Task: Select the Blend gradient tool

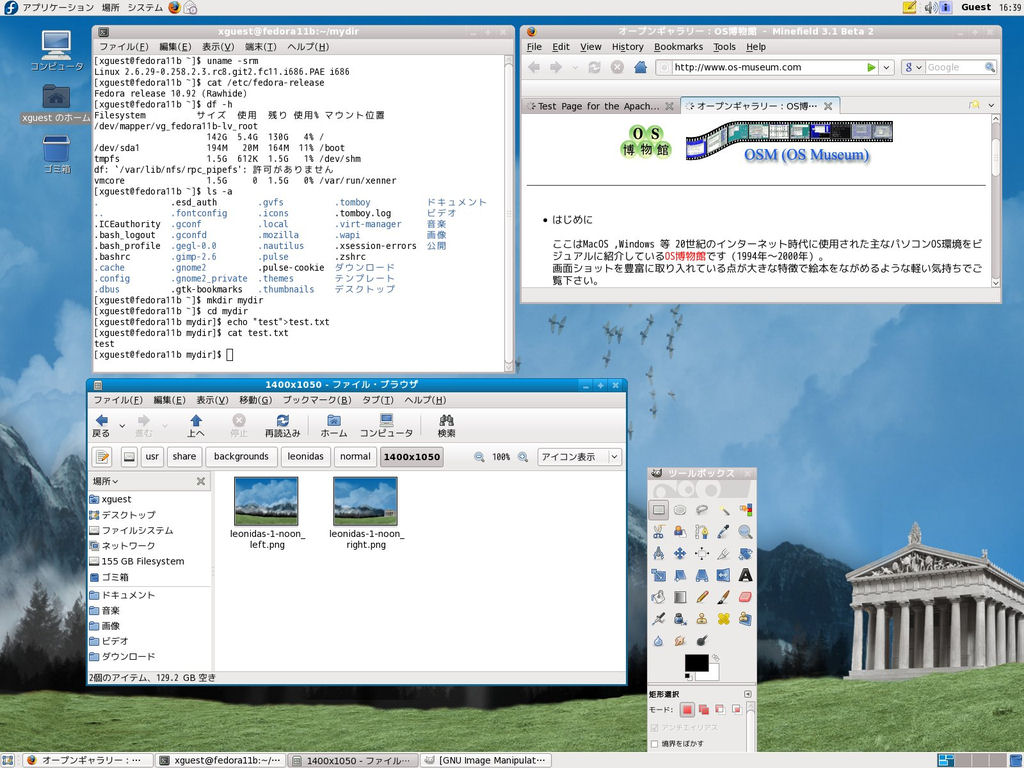Action: tap(680, 597)
